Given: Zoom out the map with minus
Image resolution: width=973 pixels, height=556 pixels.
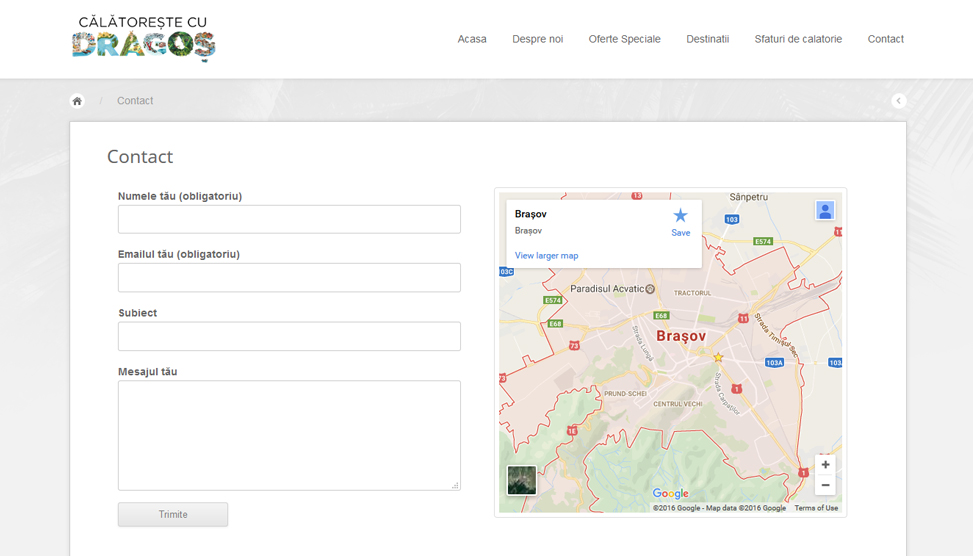Looking at the screenshot, I should point(825,485).
